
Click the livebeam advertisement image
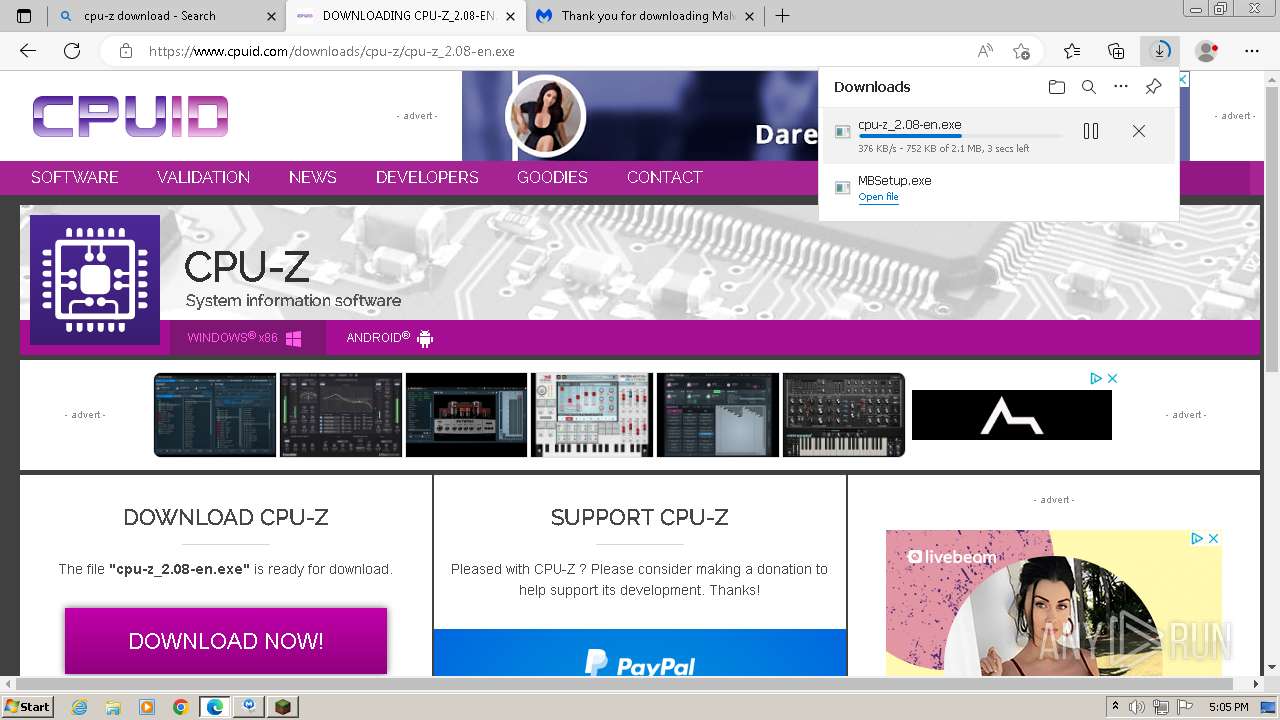pos(1053,603)
